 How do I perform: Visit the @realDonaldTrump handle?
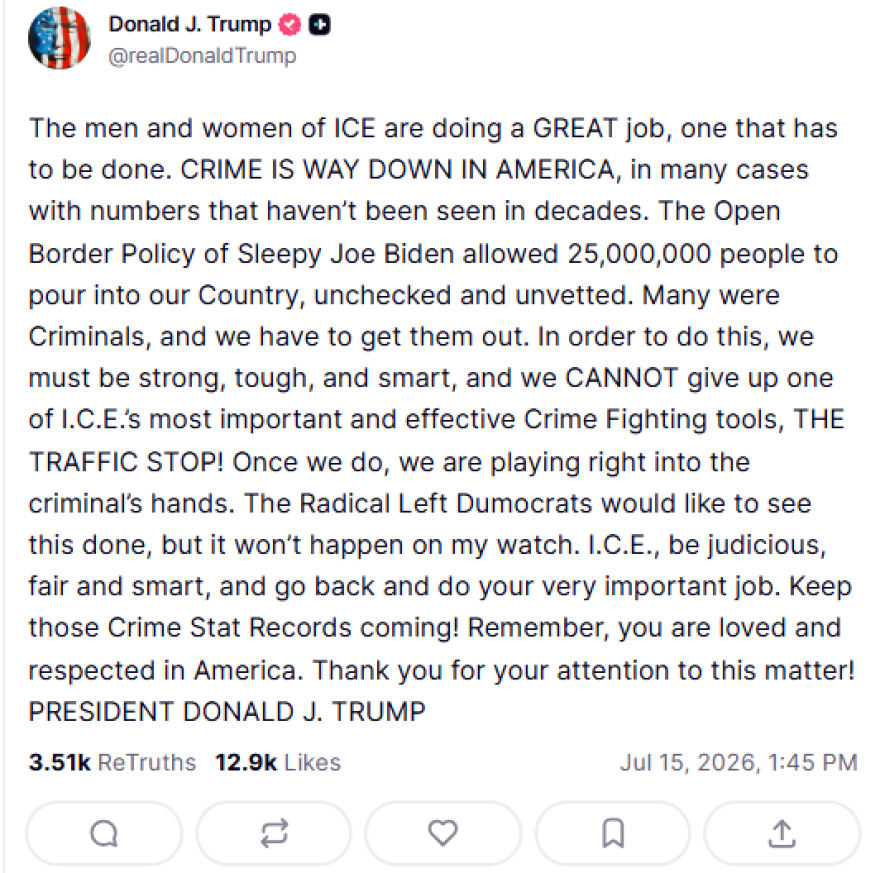coord(202,56)
